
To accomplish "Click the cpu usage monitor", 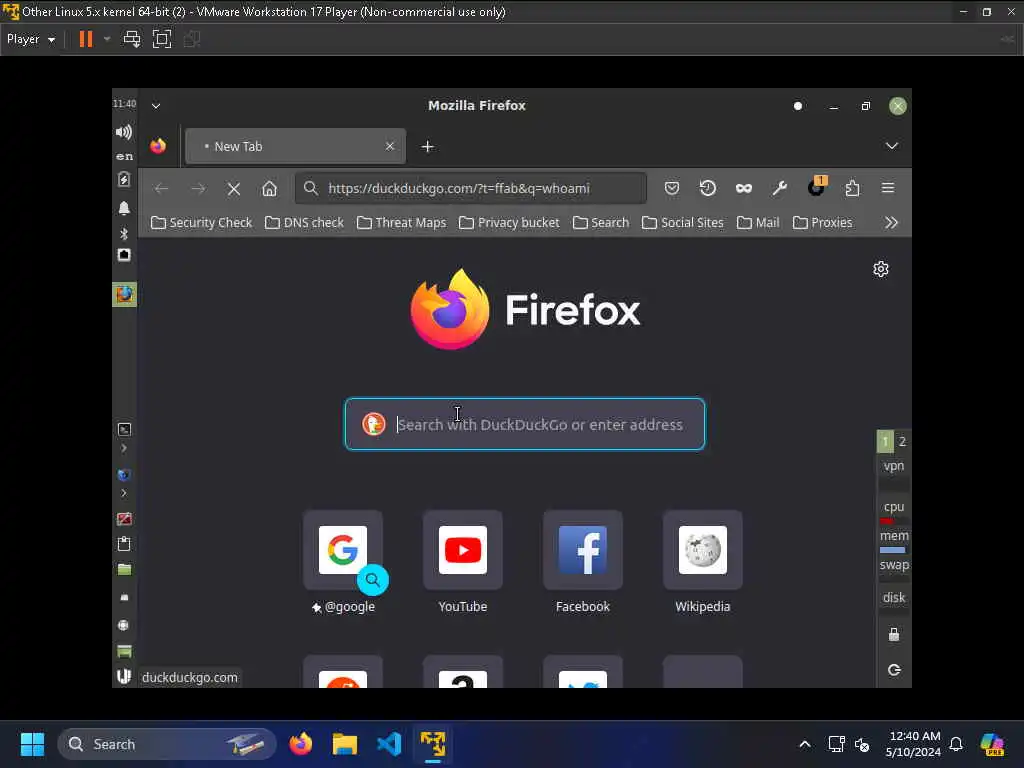I will point(893,511).
